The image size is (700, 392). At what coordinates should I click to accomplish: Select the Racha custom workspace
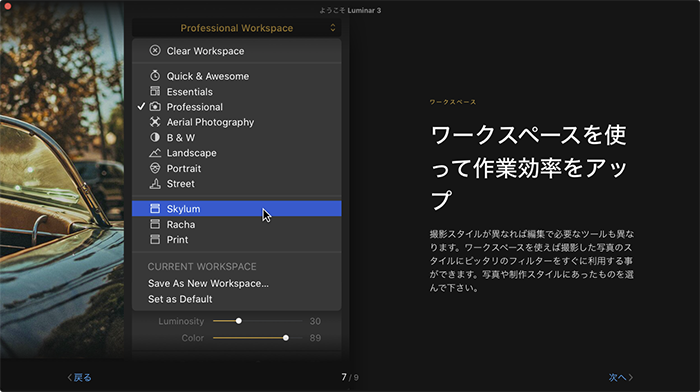click(x=237, y=224)
